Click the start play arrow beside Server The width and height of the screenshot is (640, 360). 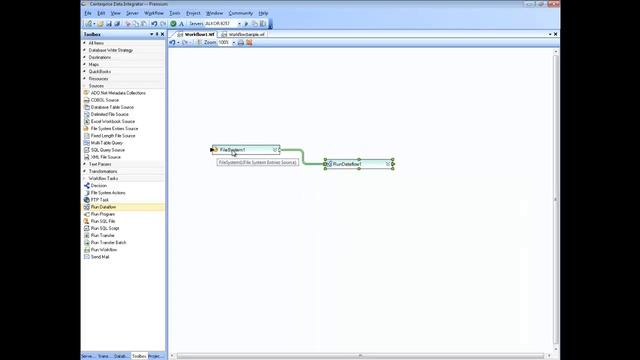click(x=246, y=24)
